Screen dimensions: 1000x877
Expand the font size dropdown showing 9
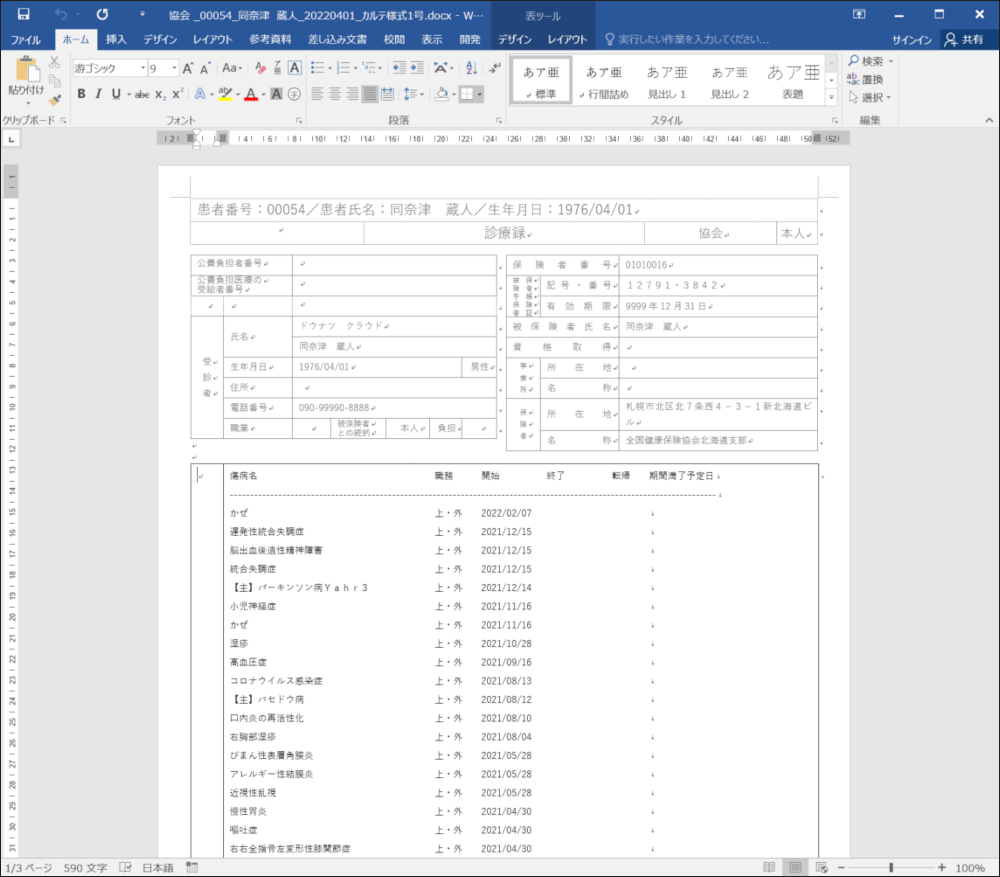pos(174,68)
